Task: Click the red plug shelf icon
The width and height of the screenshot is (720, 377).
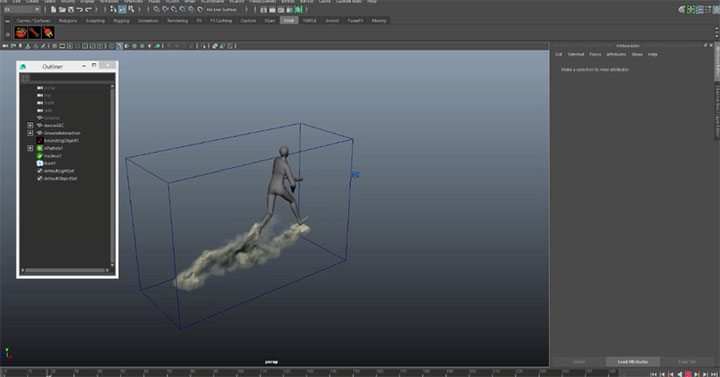Action: click(48, 32)
